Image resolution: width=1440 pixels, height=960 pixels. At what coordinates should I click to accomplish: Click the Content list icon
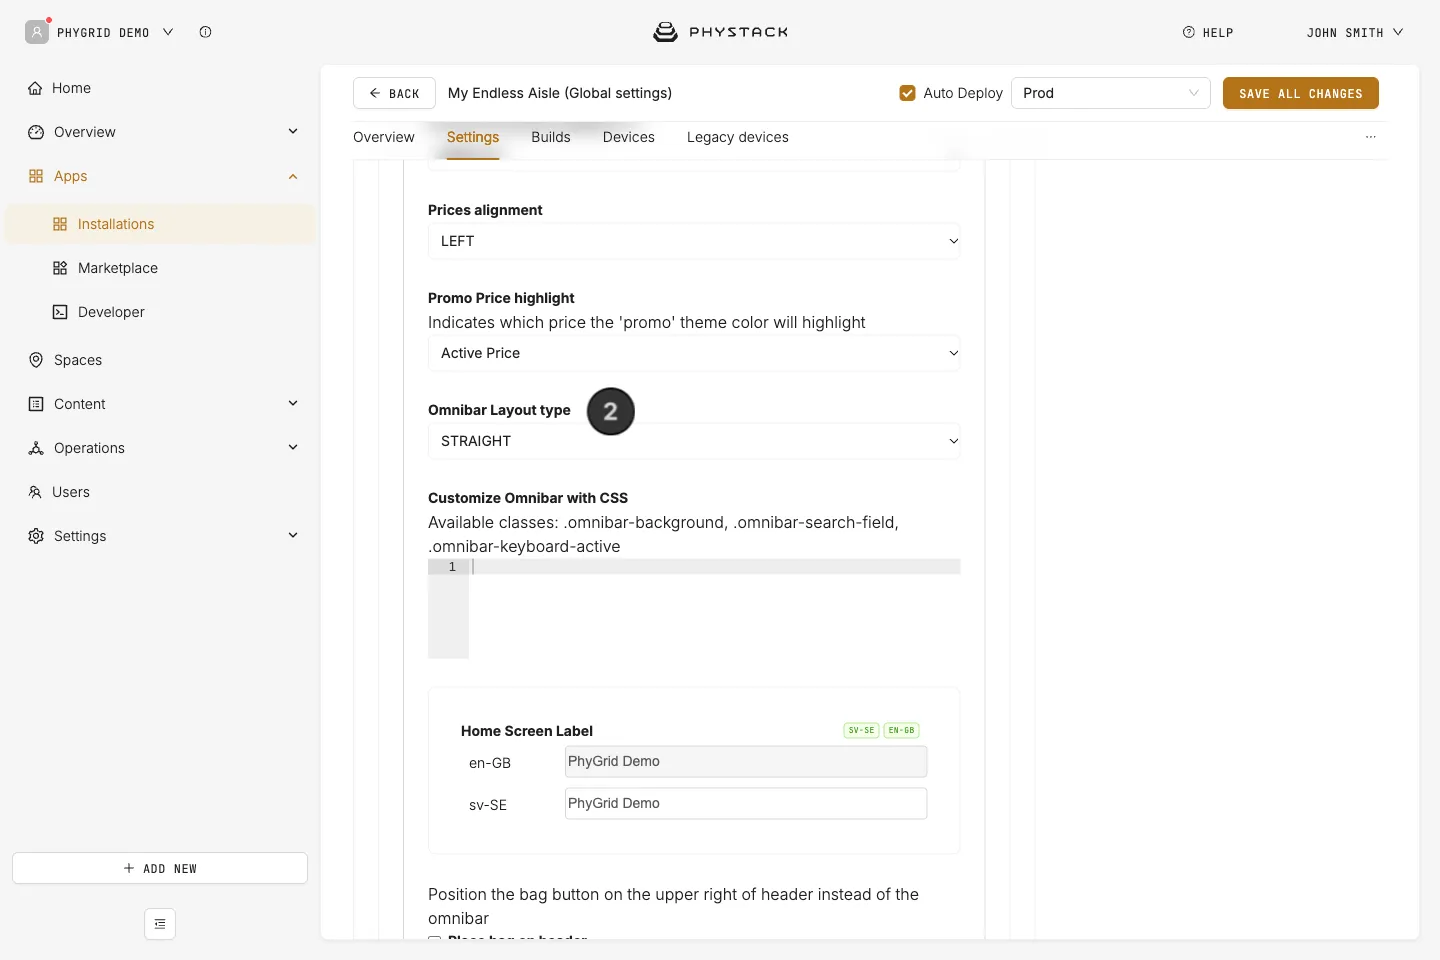coord(36,404)
